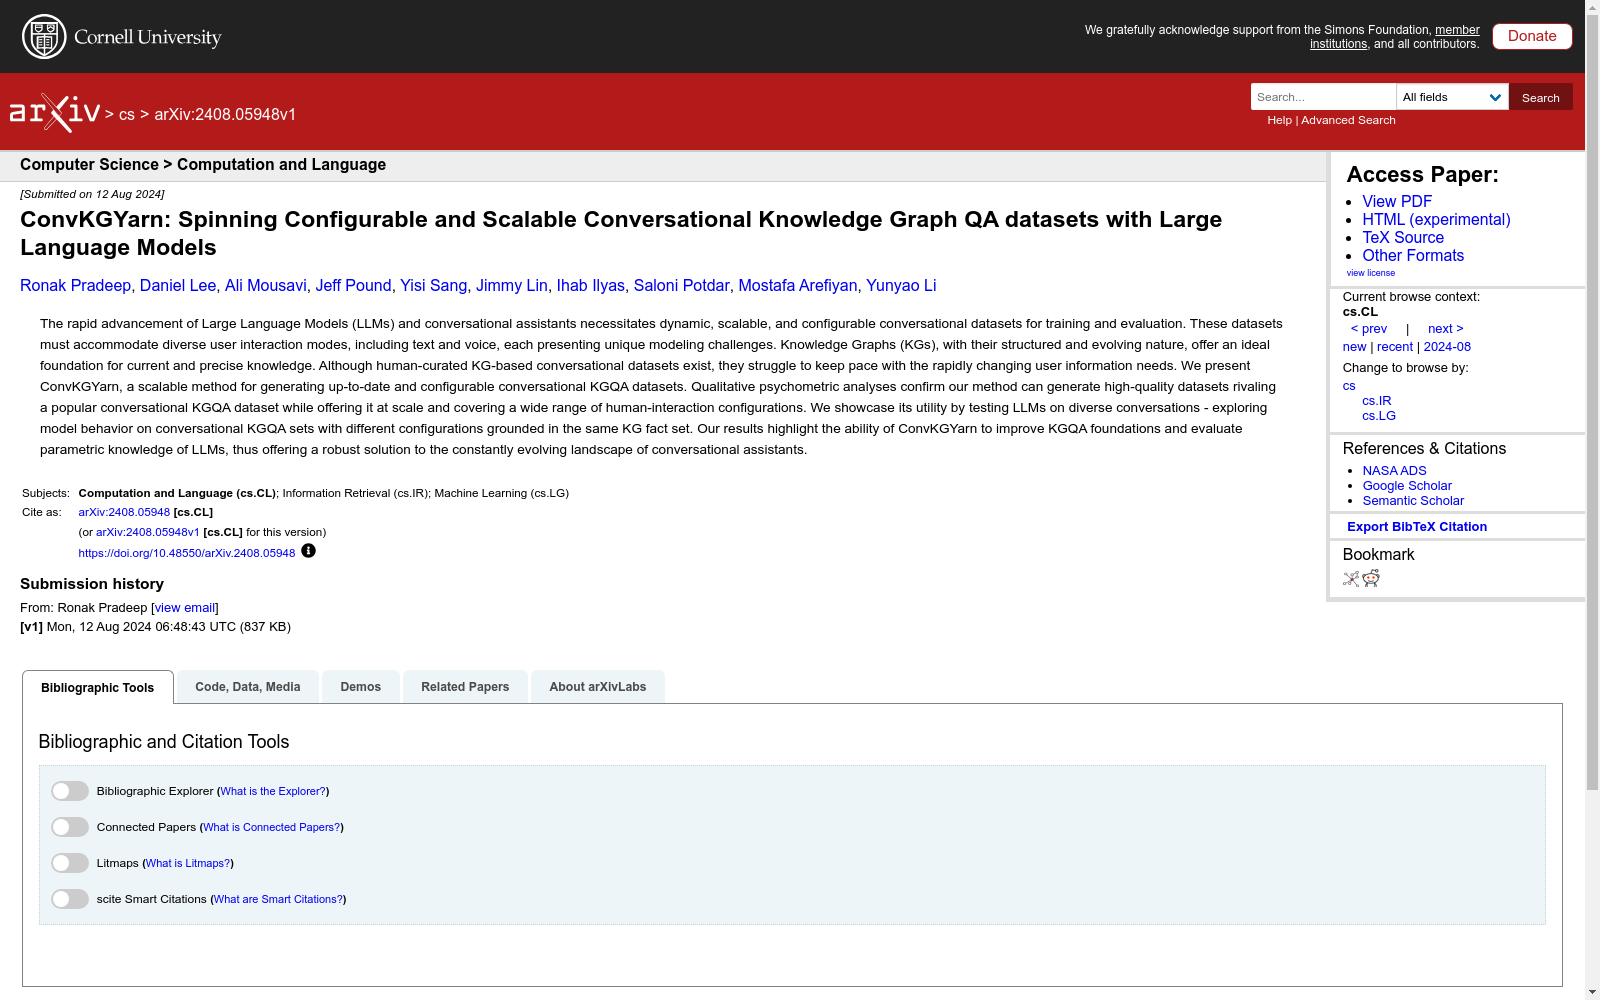Click view email link

pyautogui.click(x=185, y=608)
